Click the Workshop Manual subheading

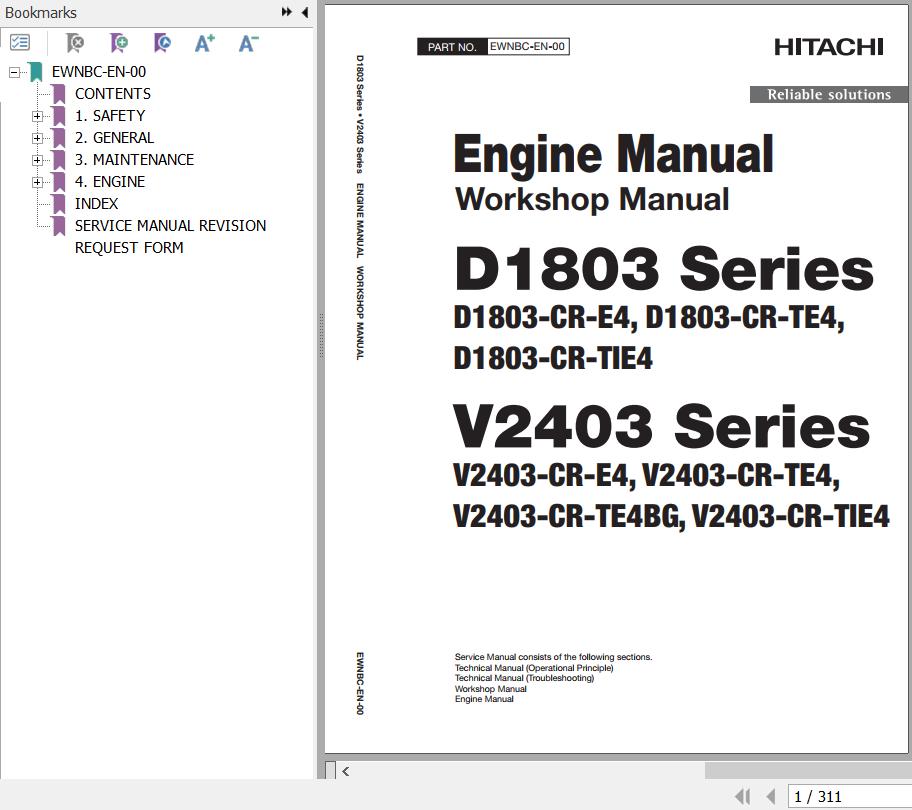pyautogui.click(x=592, y=199)
